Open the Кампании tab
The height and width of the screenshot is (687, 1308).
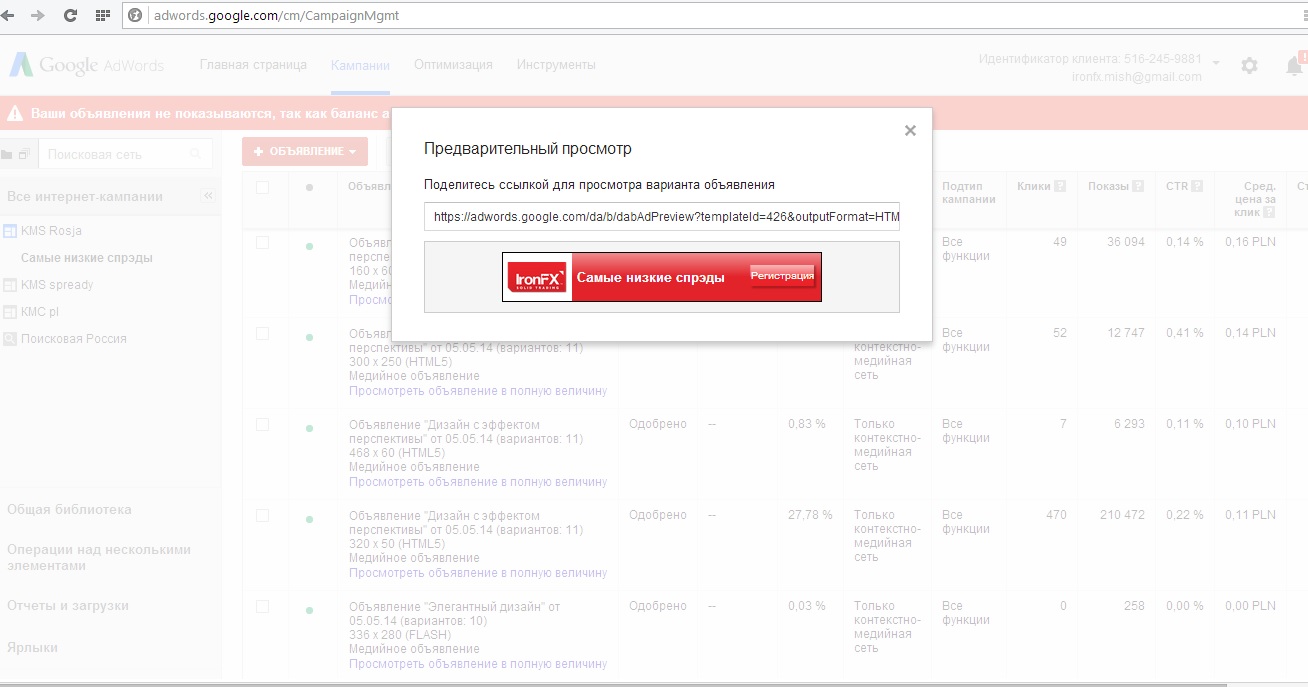click(x=360, y=65)
